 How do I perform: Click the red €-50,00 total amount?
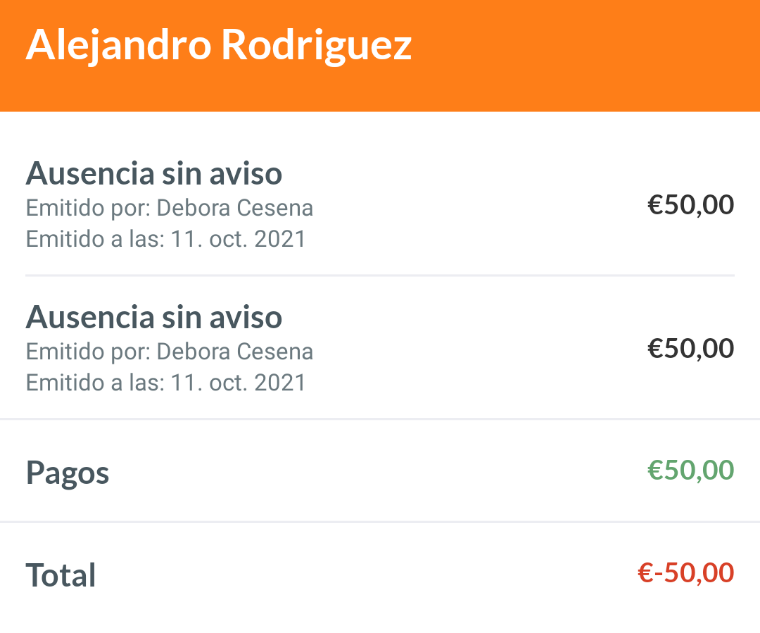[685, 573]
